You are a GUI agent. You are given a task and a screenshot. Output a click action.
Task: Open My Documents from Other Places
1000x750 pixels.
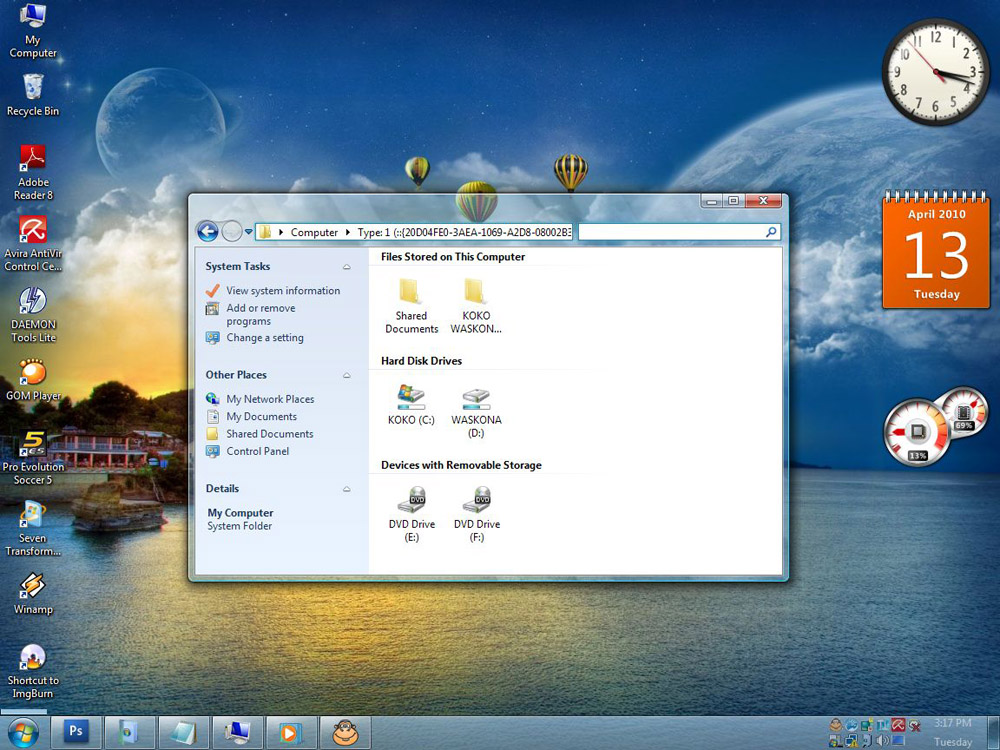(x=261, y=416)
